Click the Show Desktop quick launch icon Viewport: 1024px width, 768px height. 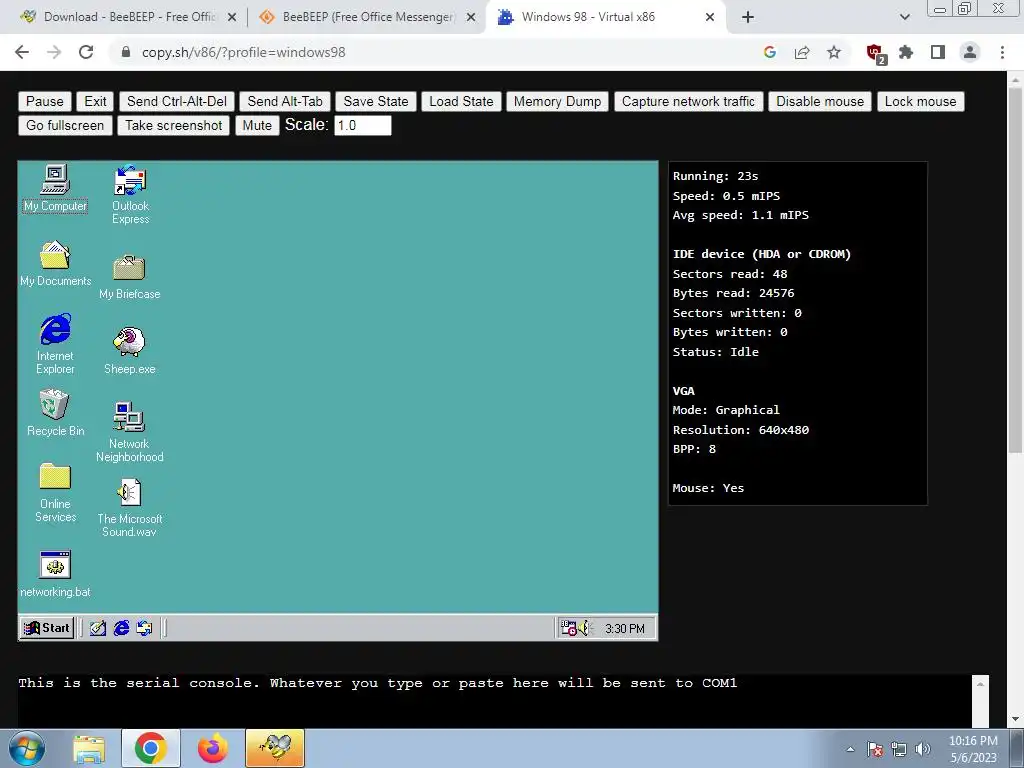coord(98,628)
